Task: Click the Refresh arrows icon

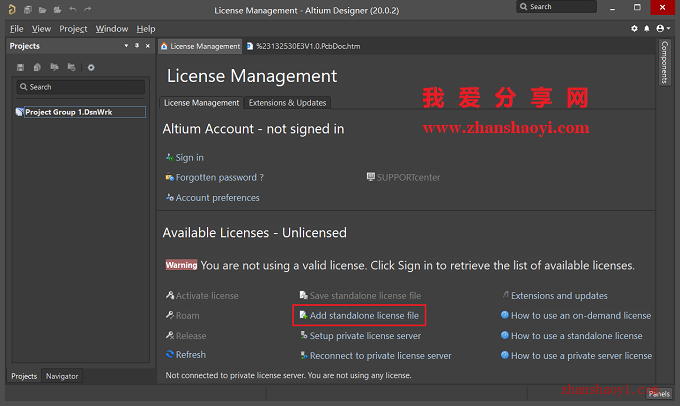Action: 170,354
